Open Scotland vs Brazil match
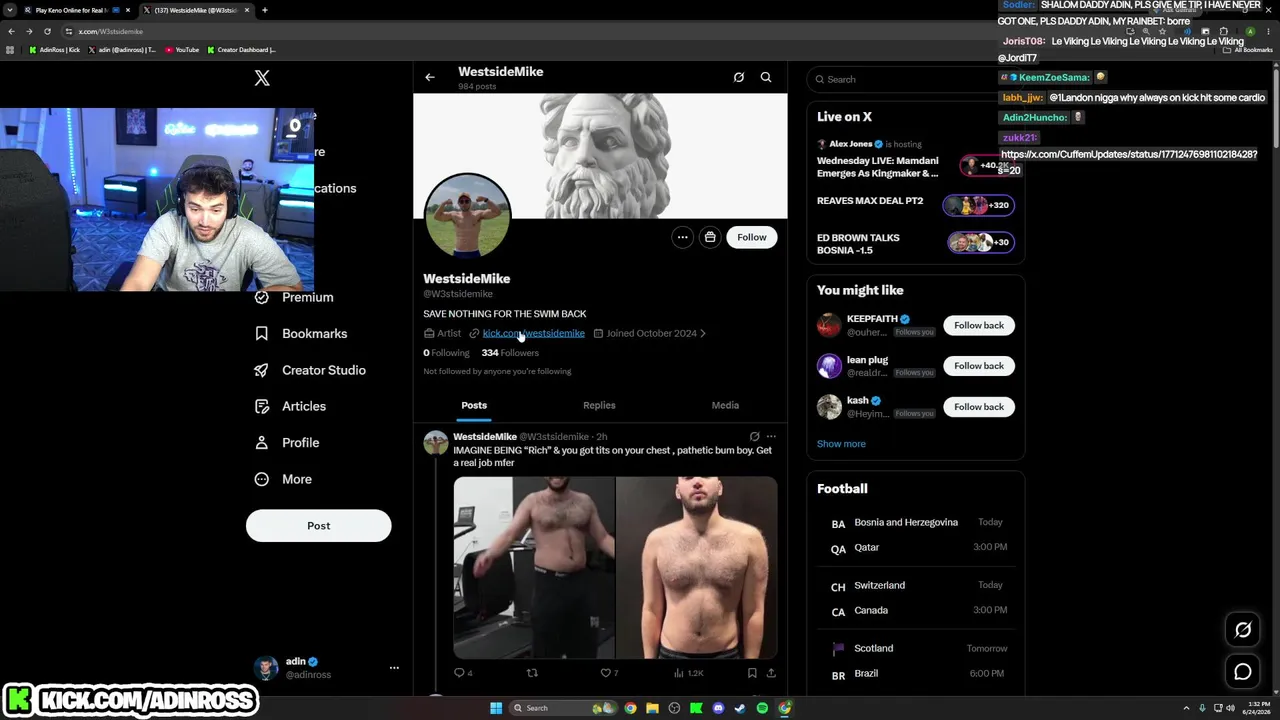Viewport: 1280px width, 720px height. [x=916, y=661]
